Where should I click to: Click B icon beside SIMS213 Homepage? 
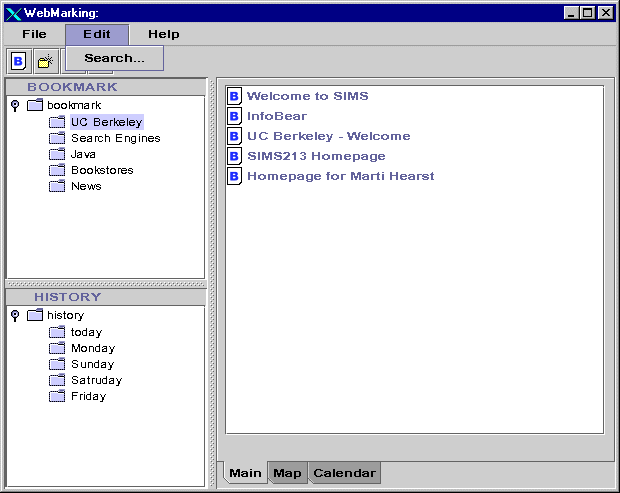point(234,156)
